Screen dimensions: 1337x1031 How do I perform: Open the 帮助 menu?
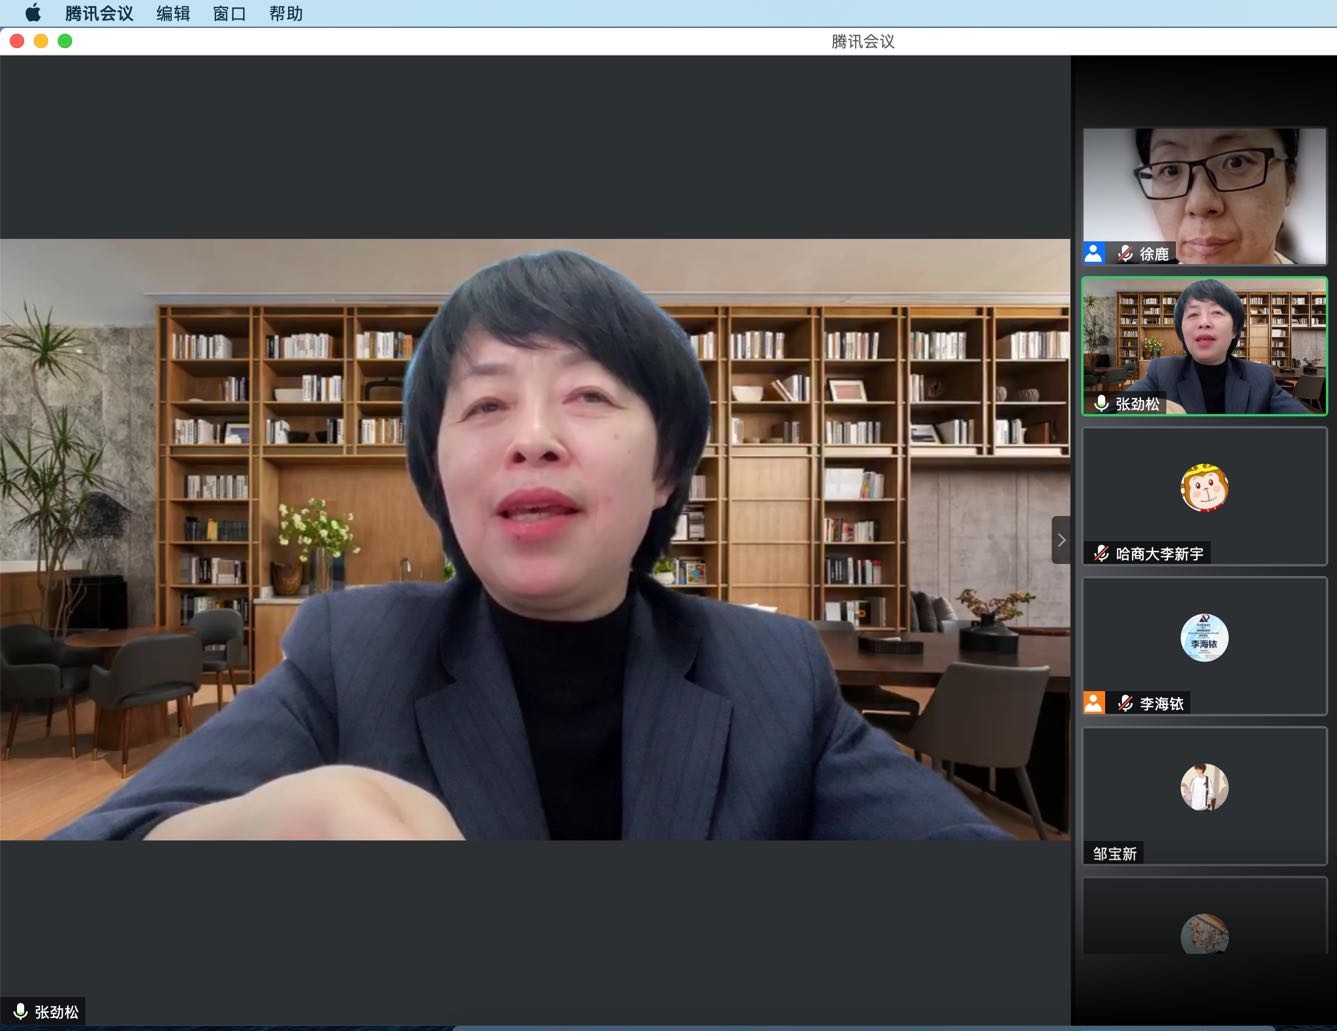[285, 13]
